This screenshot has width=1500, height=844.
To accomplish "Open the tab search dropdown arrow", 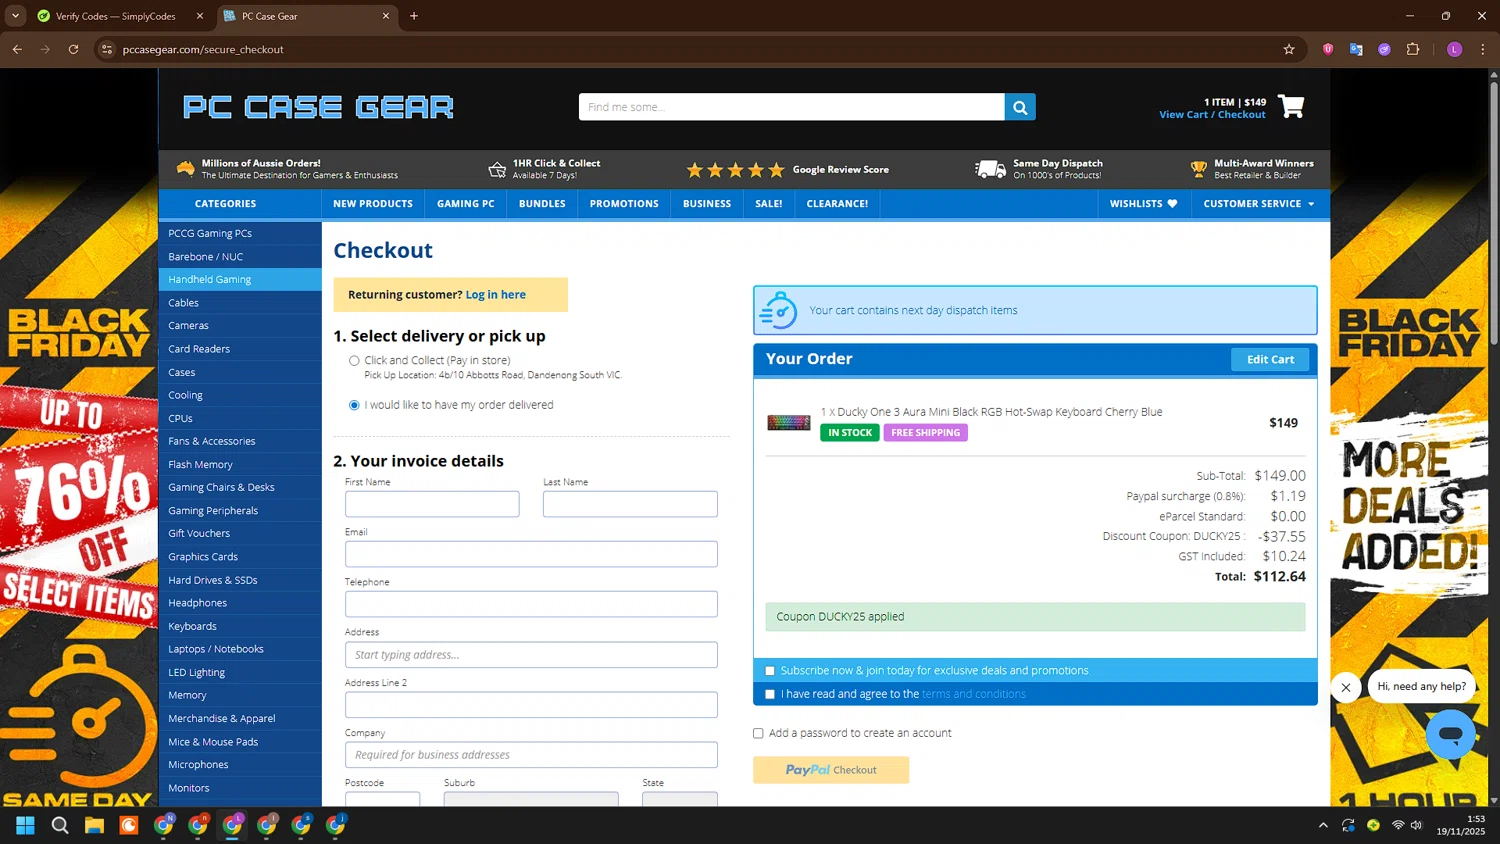I will pos(15,16).
